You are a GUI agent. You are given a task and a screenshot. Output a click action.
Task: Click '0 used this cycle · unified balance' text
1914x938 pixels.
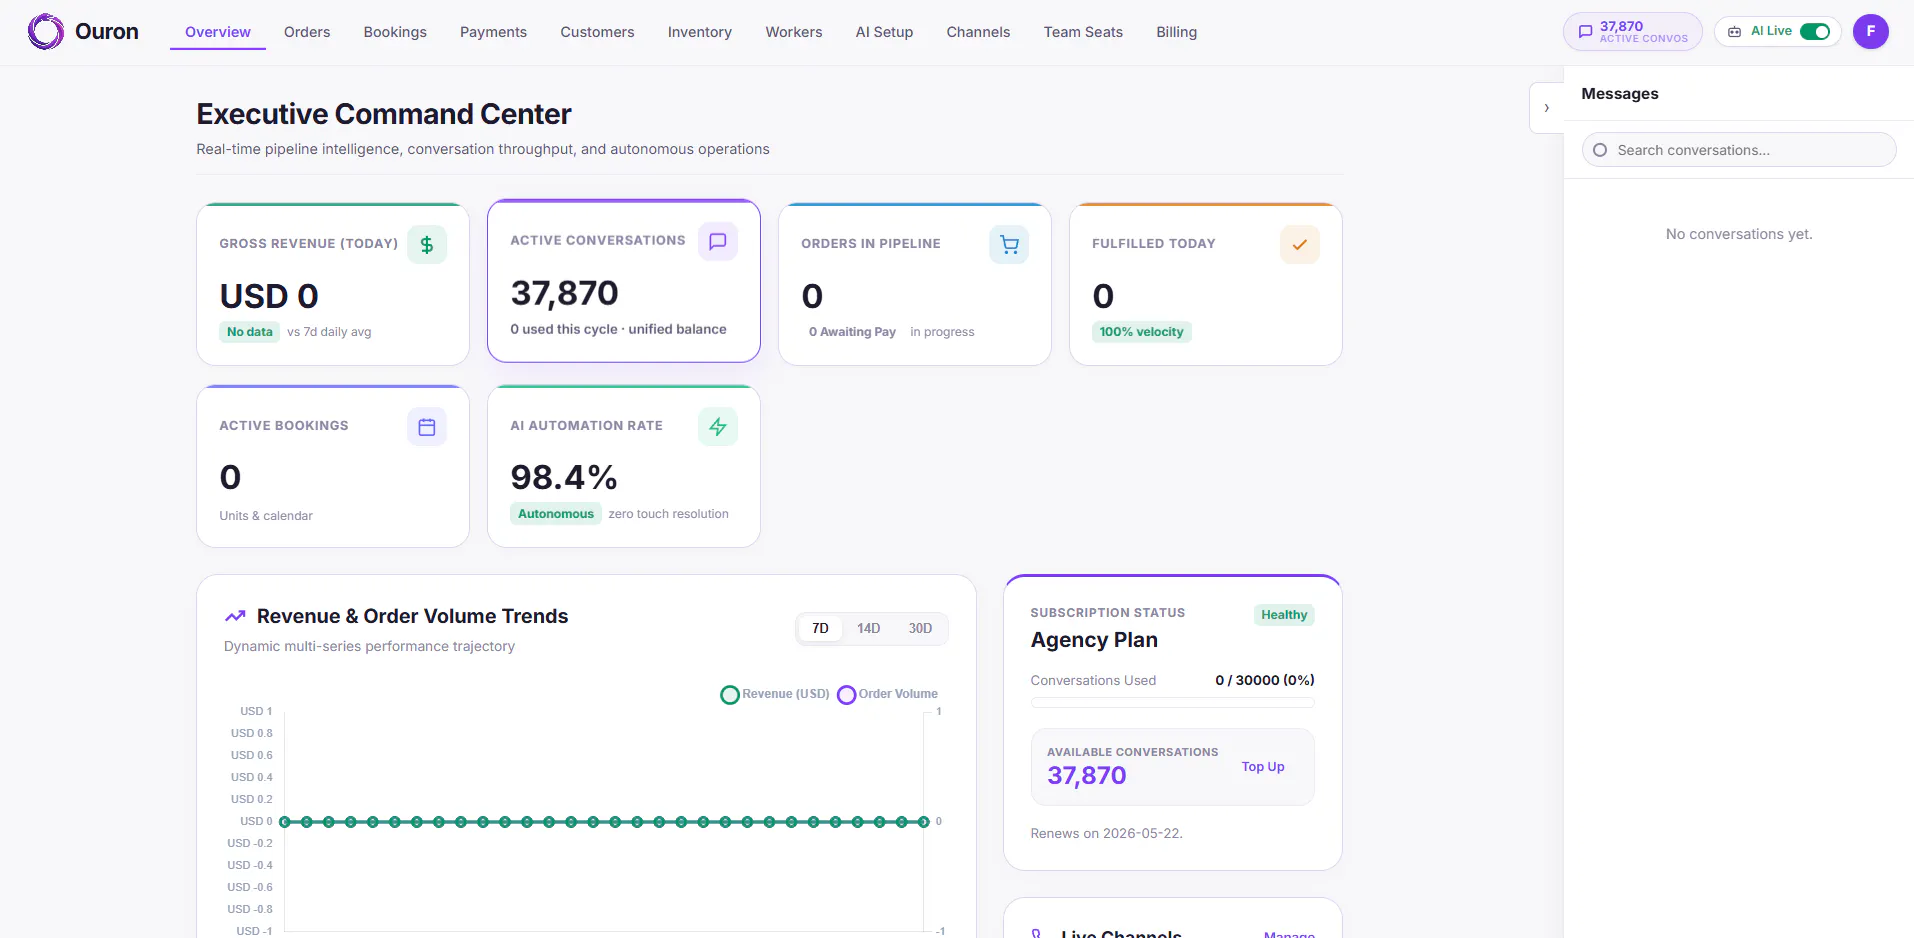point(618,329)
